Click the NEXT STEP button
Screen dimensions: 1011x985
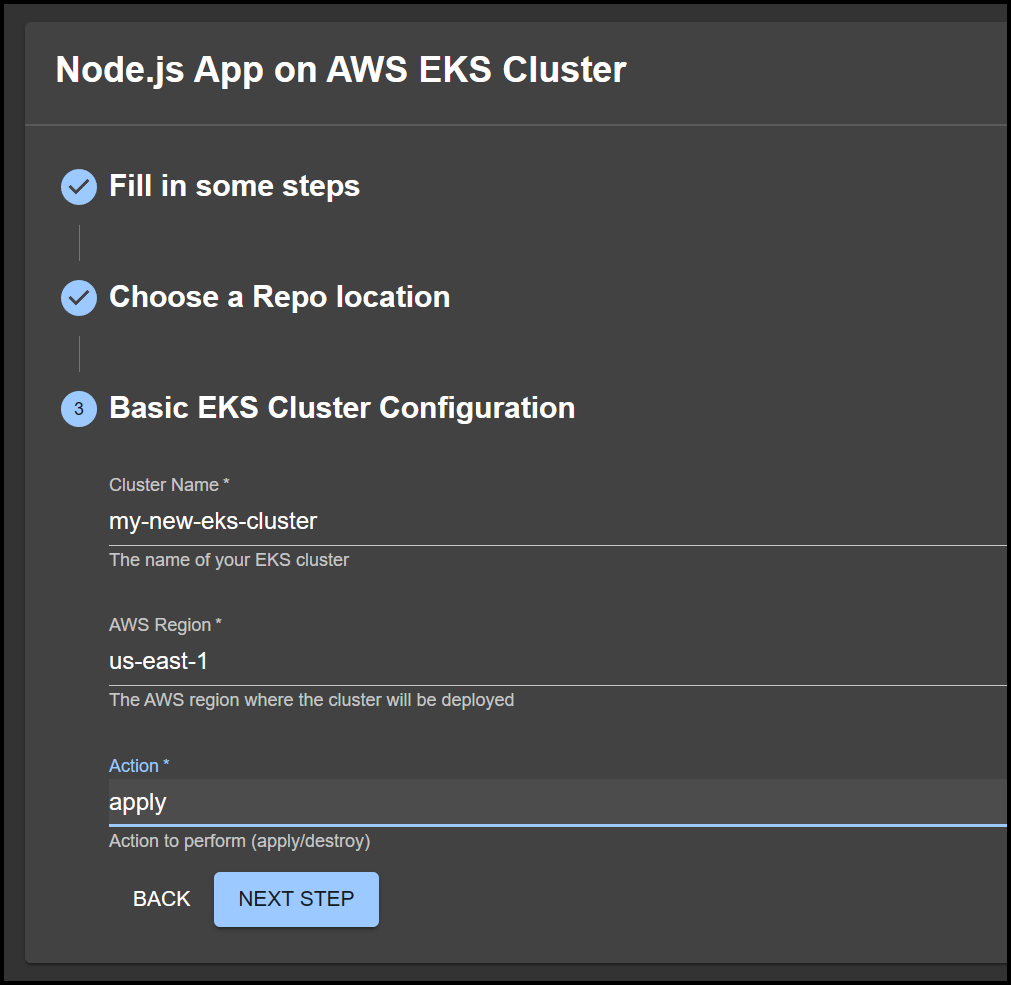(296, 899)
